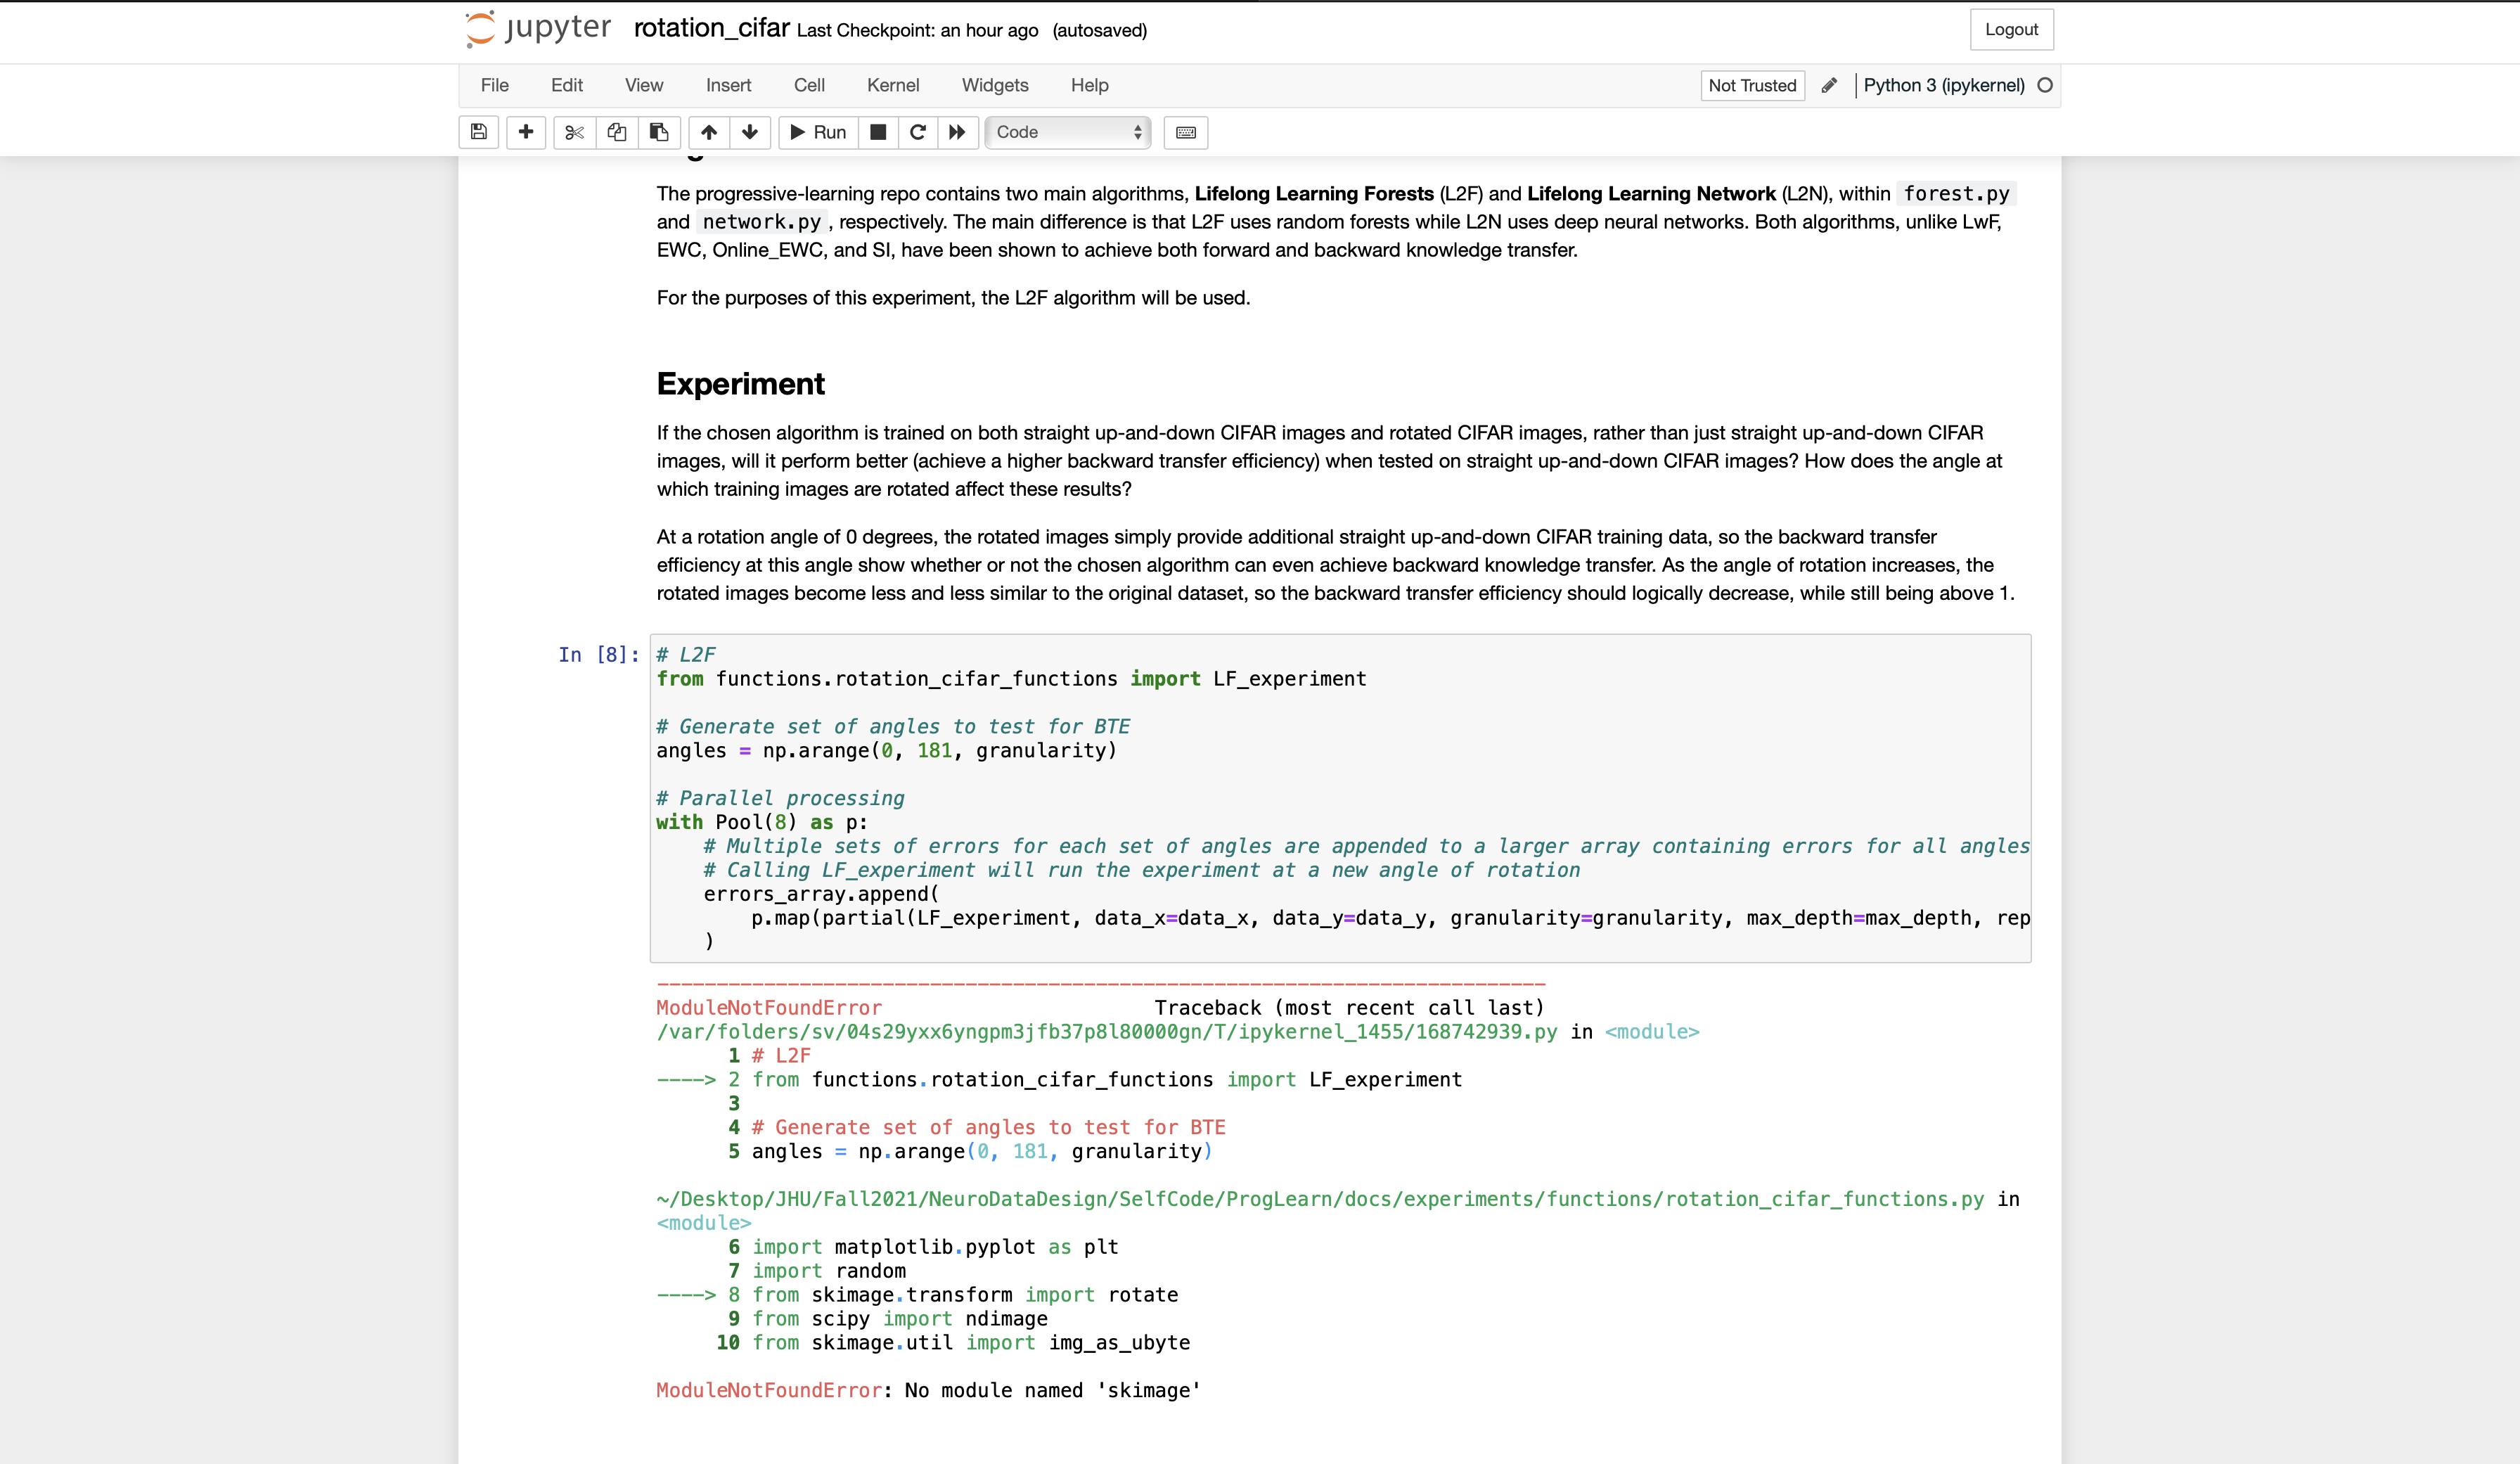This screenshot has width=2520, height=1464.
Task: Restart and run all with fast-forward icon
Action: tap(957, 132)
